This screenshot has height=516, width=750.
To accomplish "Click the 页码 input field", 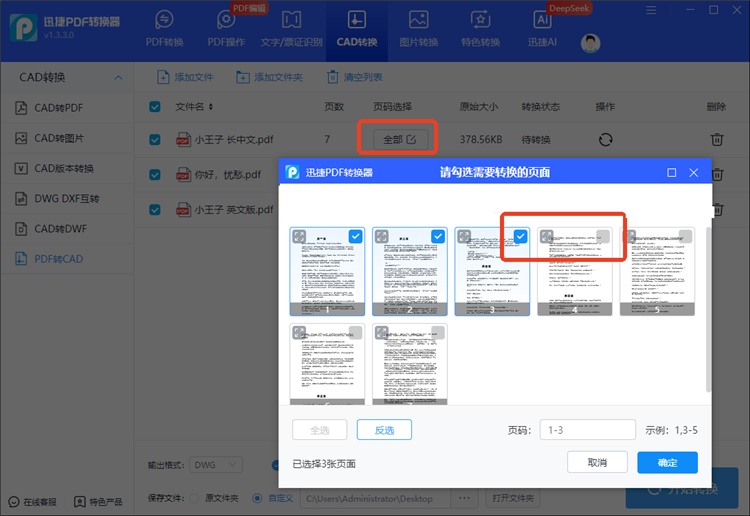I will [x=587, y=430].
